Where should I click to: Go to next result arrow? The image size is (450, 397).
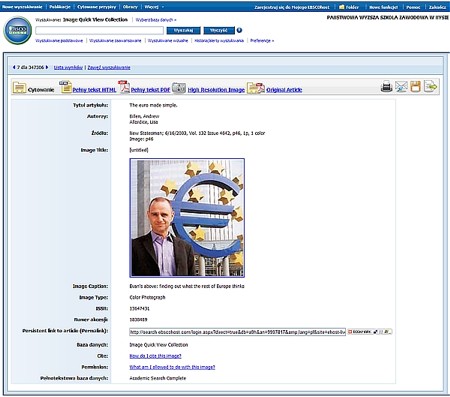pyautogui.click(x=47, y=67)
